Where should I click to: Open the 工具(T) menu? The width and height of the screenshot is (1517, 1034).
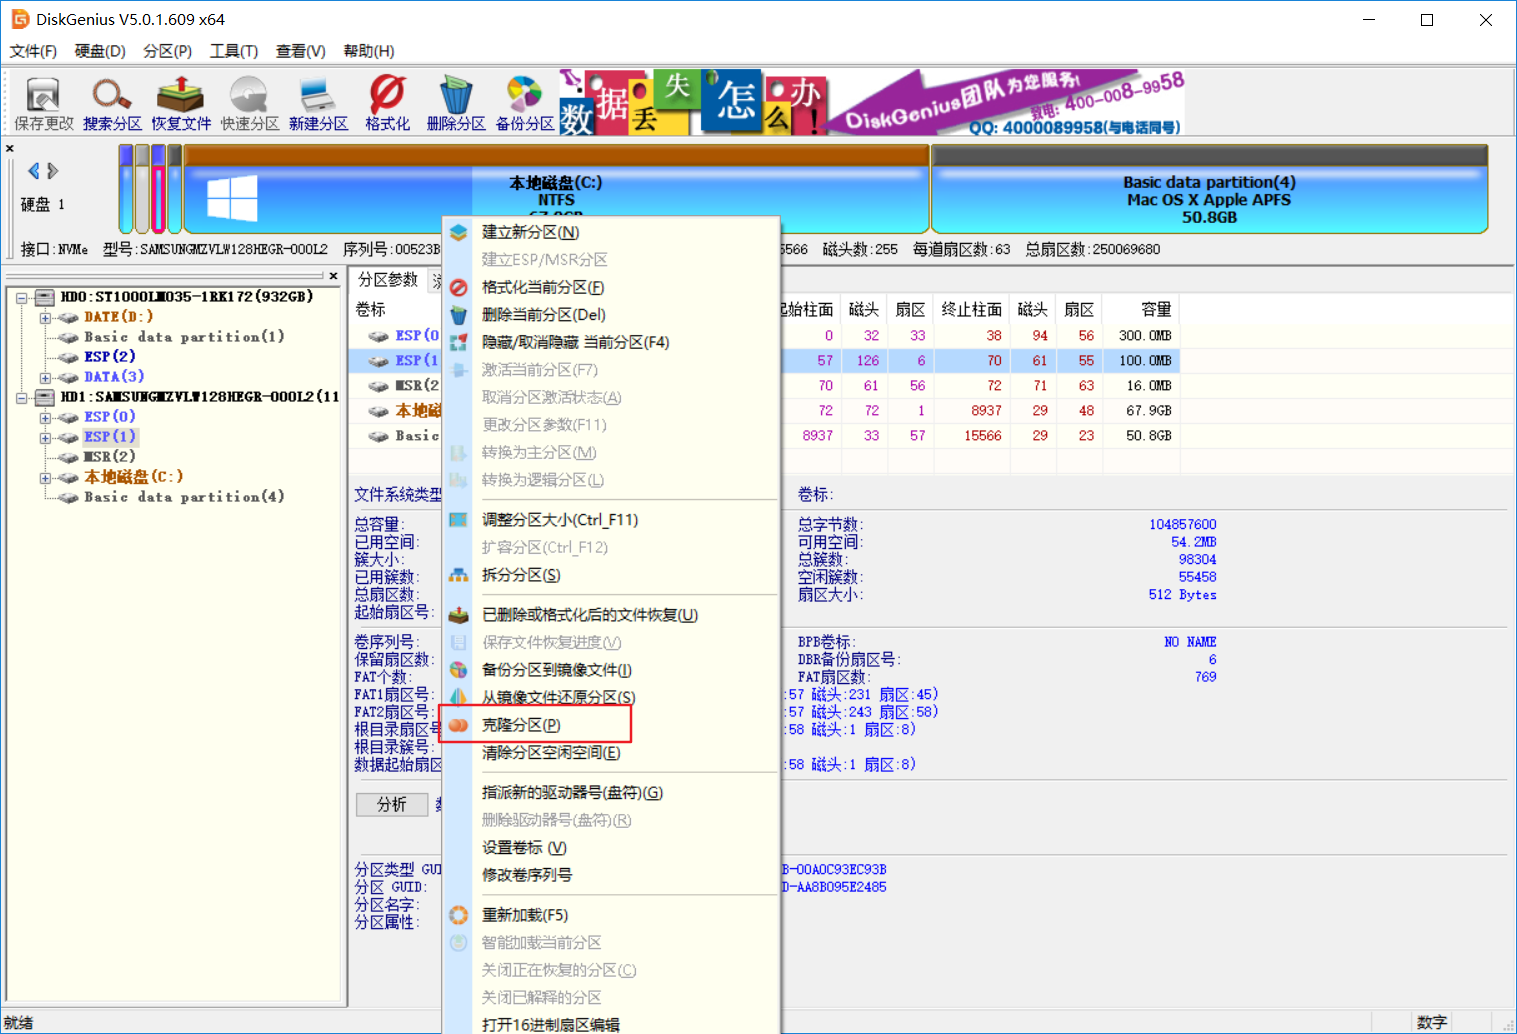click(x=233, y=51)
